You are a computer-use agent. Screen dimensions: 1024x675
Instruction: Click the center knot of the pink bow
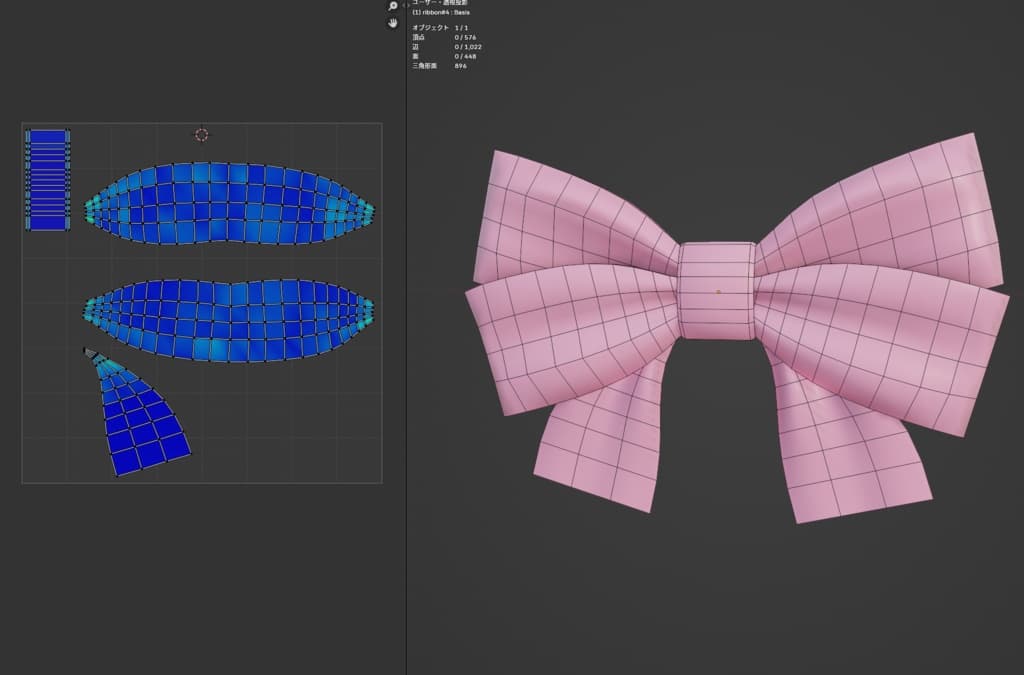pos(716,291)
